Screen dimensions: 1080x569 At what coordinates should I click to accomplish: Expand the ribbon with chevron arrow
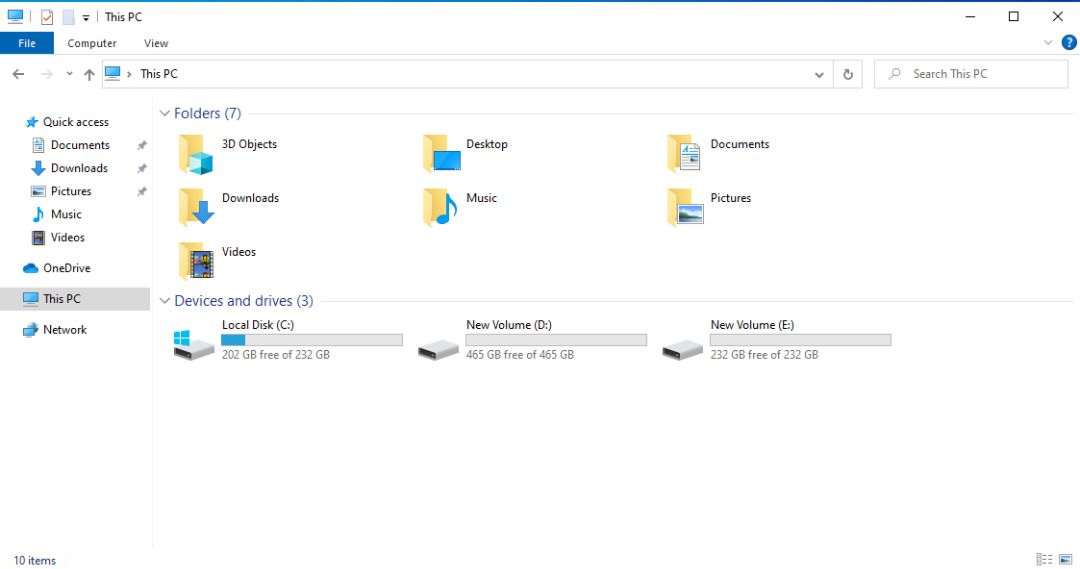coord(1048,43)
